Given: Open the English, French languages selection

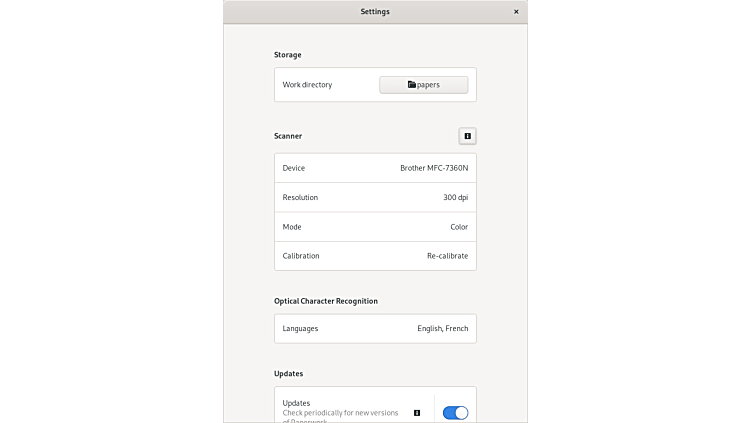Looking at the screenshot, I should [442, 328].
